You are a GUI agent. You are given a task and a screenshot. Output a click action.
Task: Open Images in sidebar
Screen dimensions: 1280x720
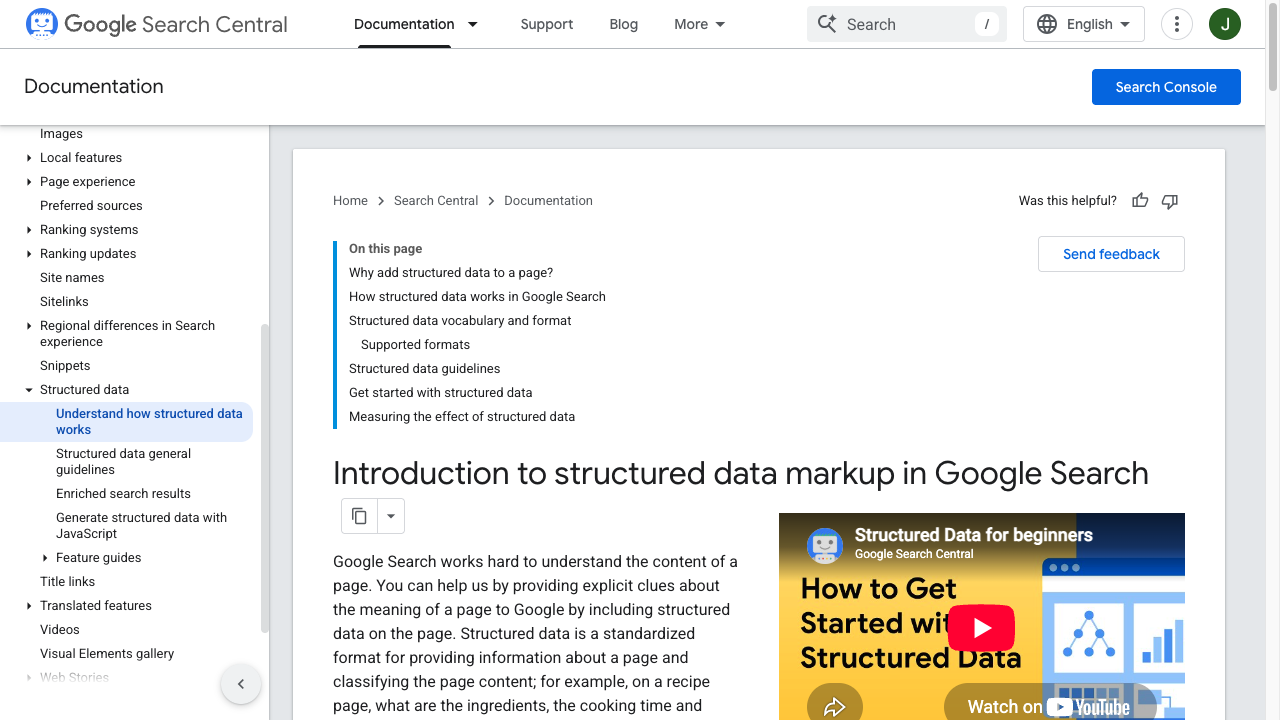61,134
